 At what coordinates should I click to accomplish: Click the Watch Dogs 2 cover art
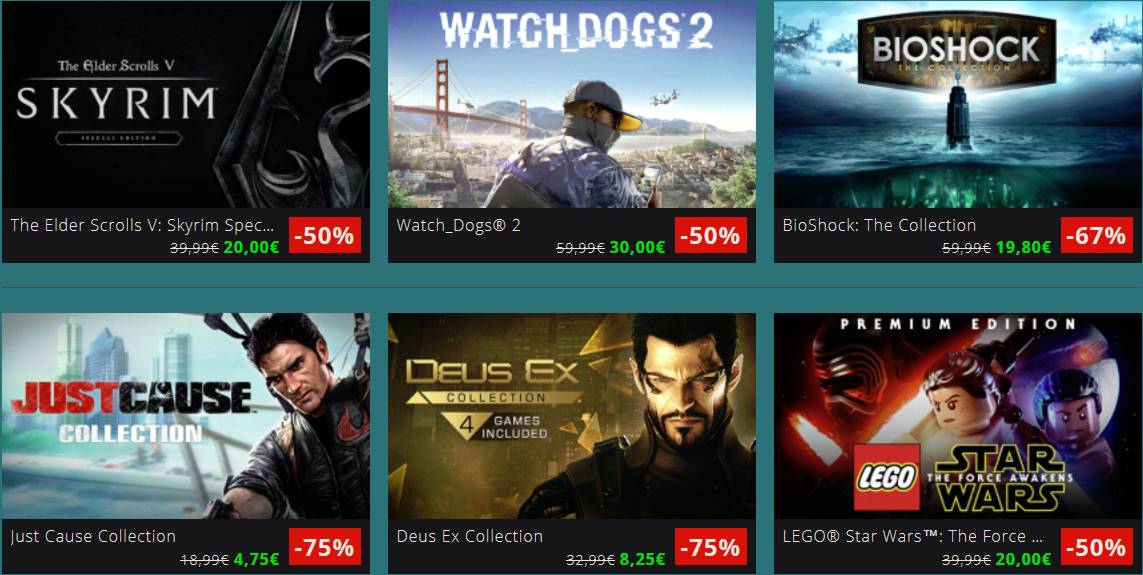click(572, 104)
